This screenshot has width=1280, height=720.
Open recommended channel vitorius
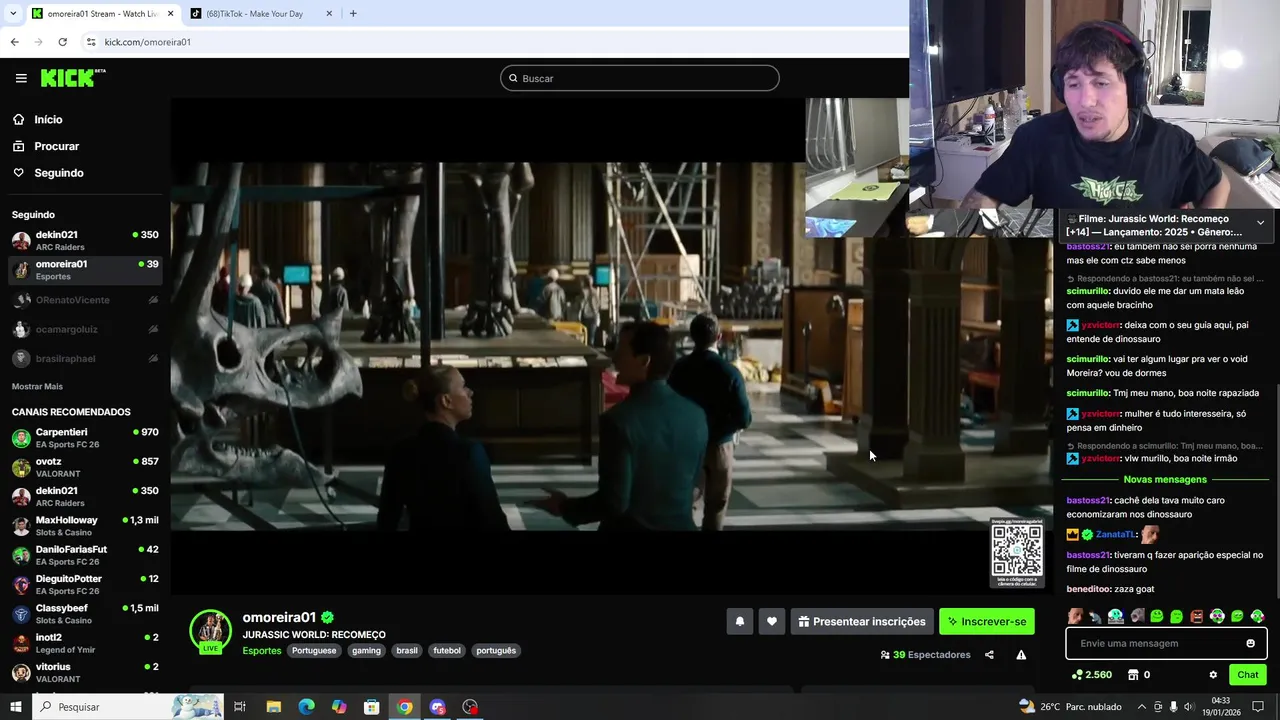85,672
